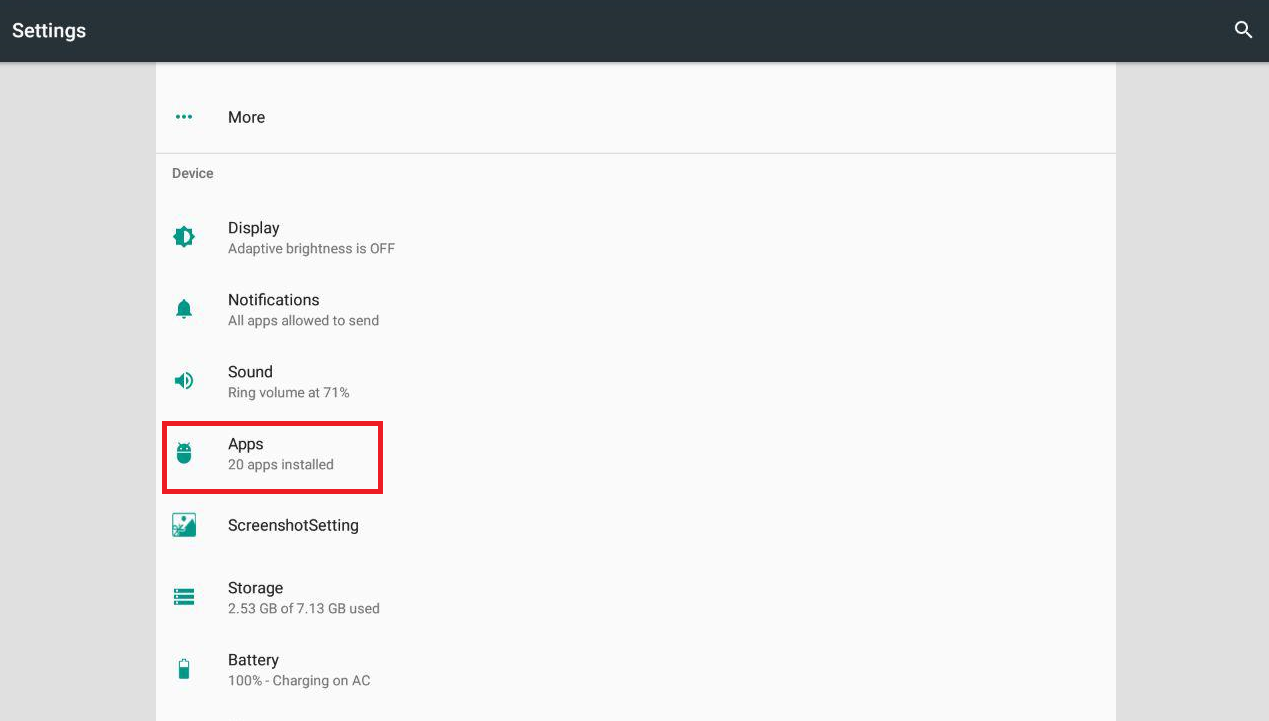Open search with the magnifier icon

(x=1243, y=30)
